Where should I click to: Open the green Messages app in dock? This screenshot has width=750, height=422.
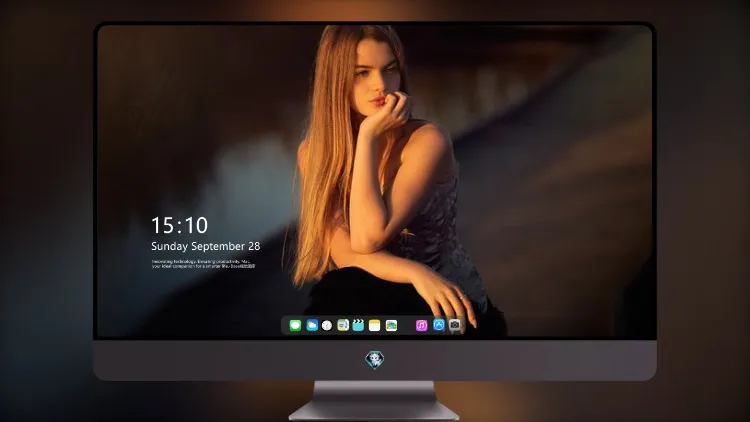pyautogui.click(x=295, y=325)
